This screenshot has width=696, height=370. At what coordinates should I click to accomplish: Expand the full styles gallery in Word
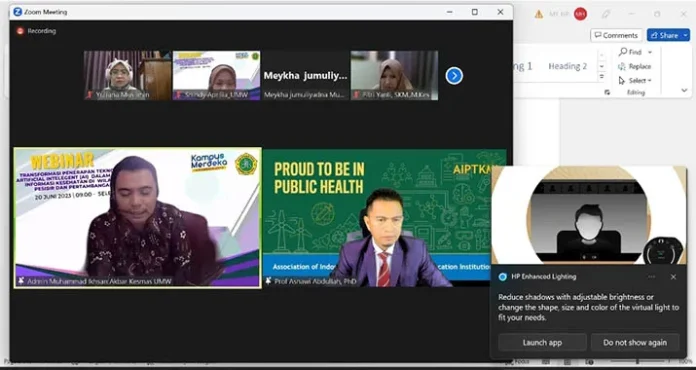pyautogui.click(x=602, y=76)
